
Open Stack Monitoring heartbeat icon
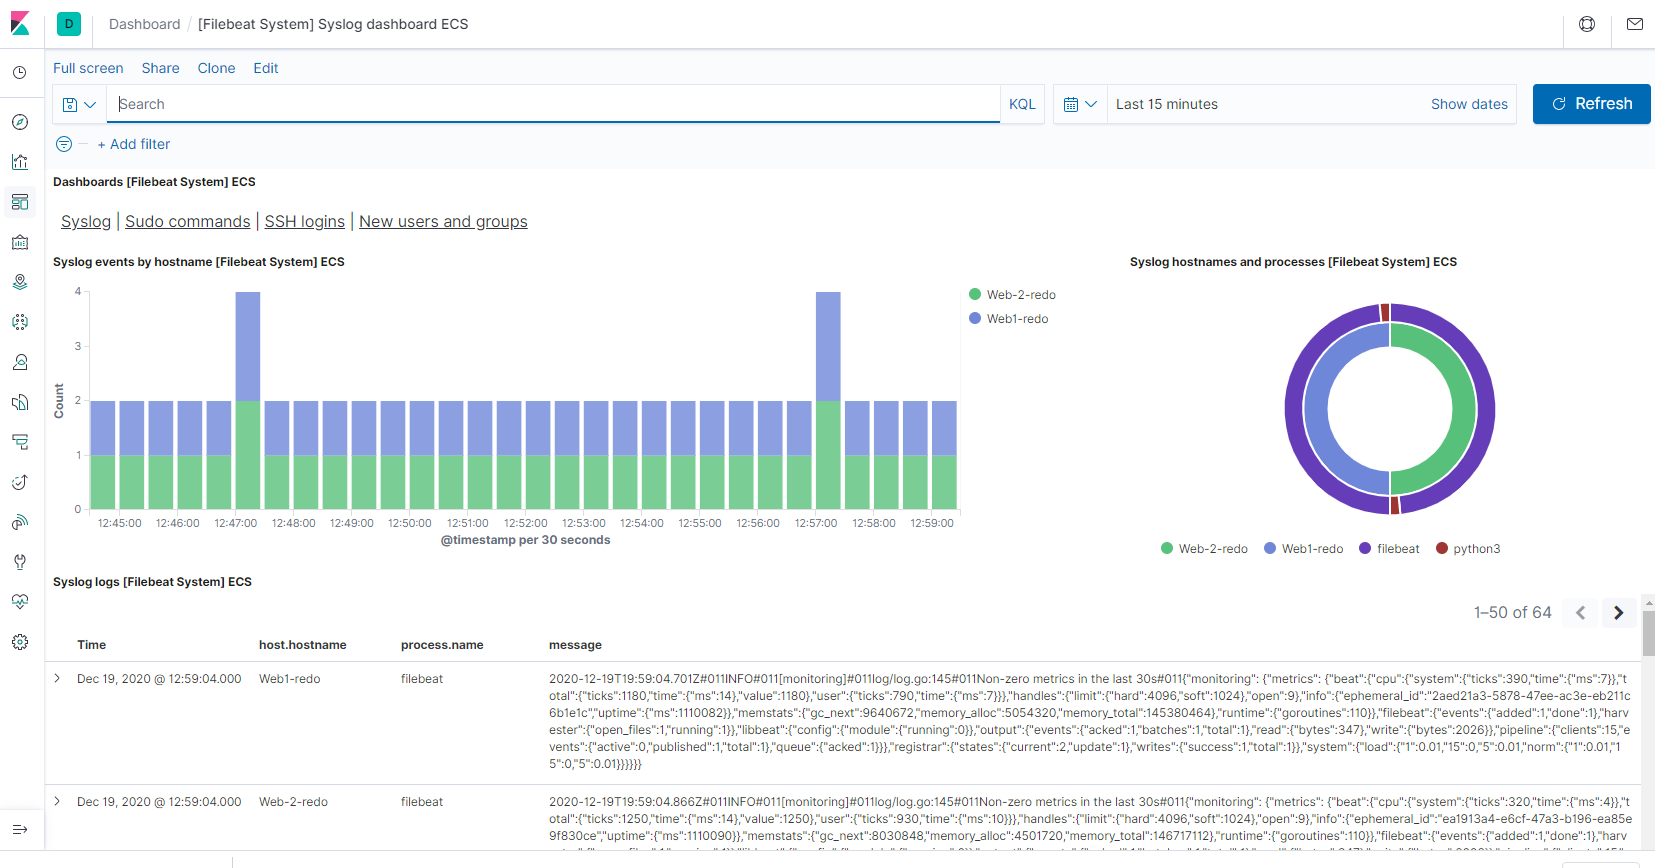[x=20, y=602]
